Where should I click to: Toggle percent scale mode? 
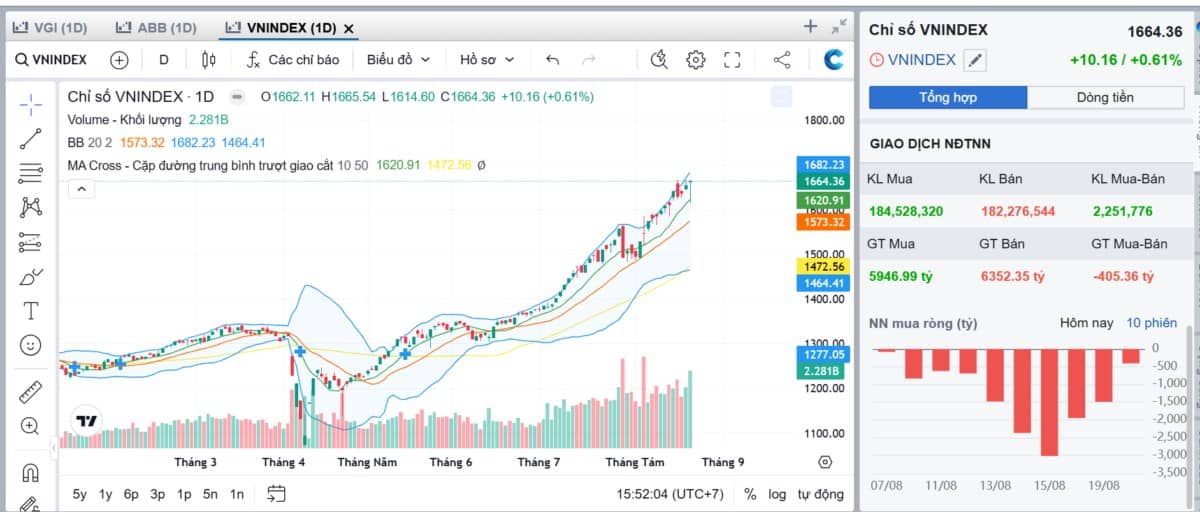pyautogui.click(x=751, y=494)
